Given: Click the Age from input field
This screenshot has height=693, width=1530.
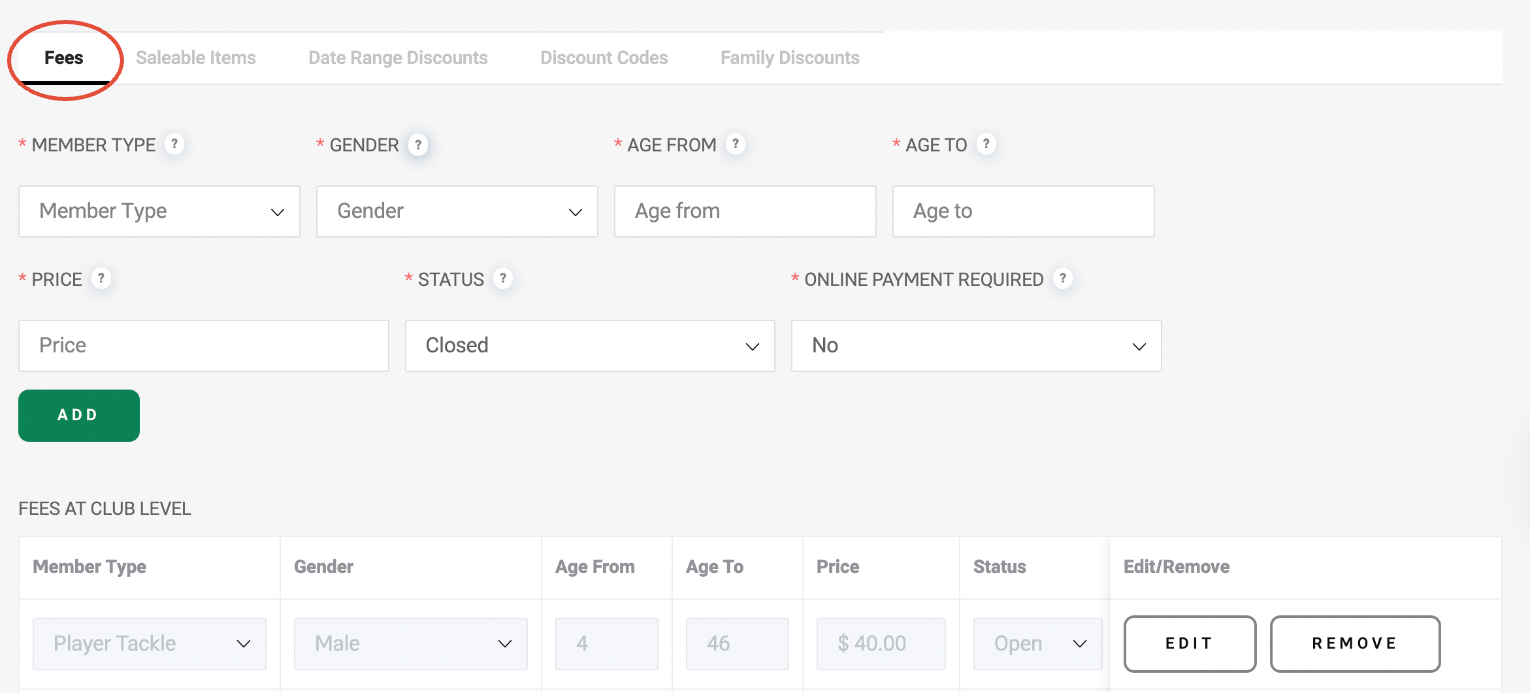Looking at the screenshot, I should tap(745, 211).
